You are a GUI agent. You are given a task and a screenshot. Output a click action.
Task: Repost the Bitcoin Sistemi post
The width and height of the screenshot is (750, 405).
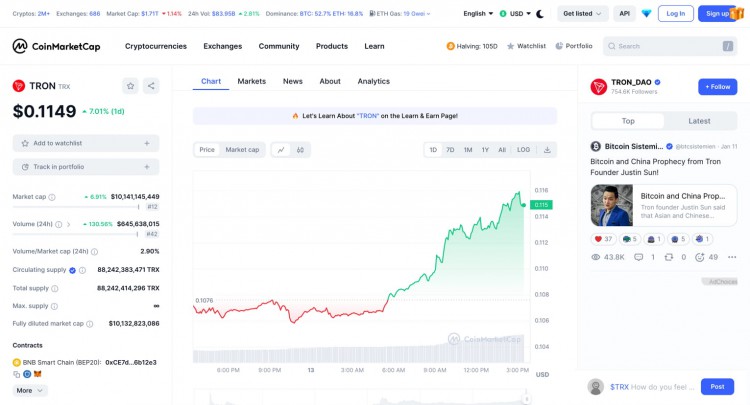[x=669, y=257]
